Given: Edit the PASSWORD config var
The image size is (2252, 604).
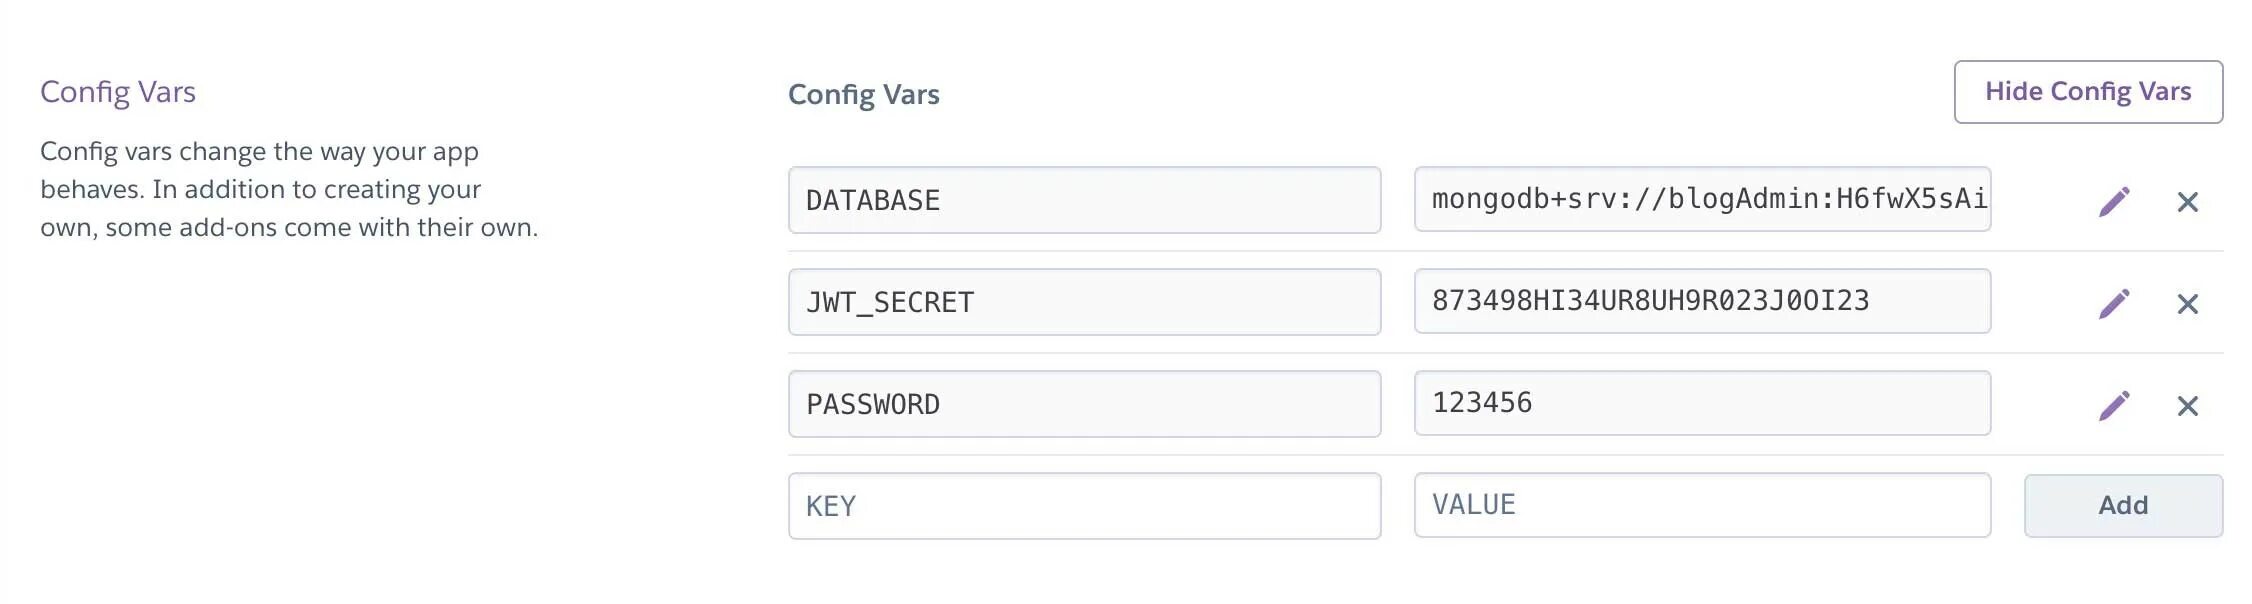Looking at the screenshot, I should (2114, 406).
